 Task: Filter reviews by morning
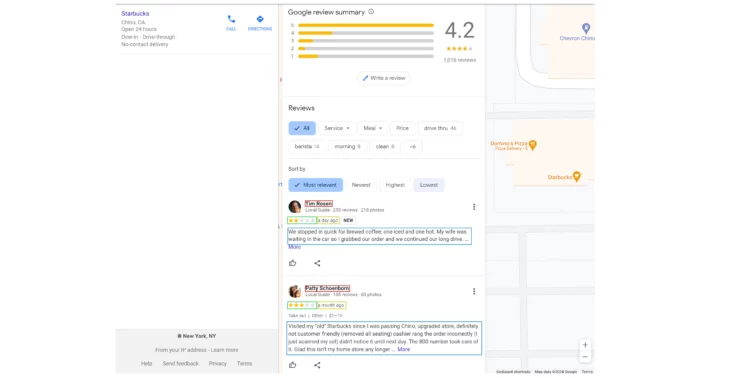(x=347, y=147)
